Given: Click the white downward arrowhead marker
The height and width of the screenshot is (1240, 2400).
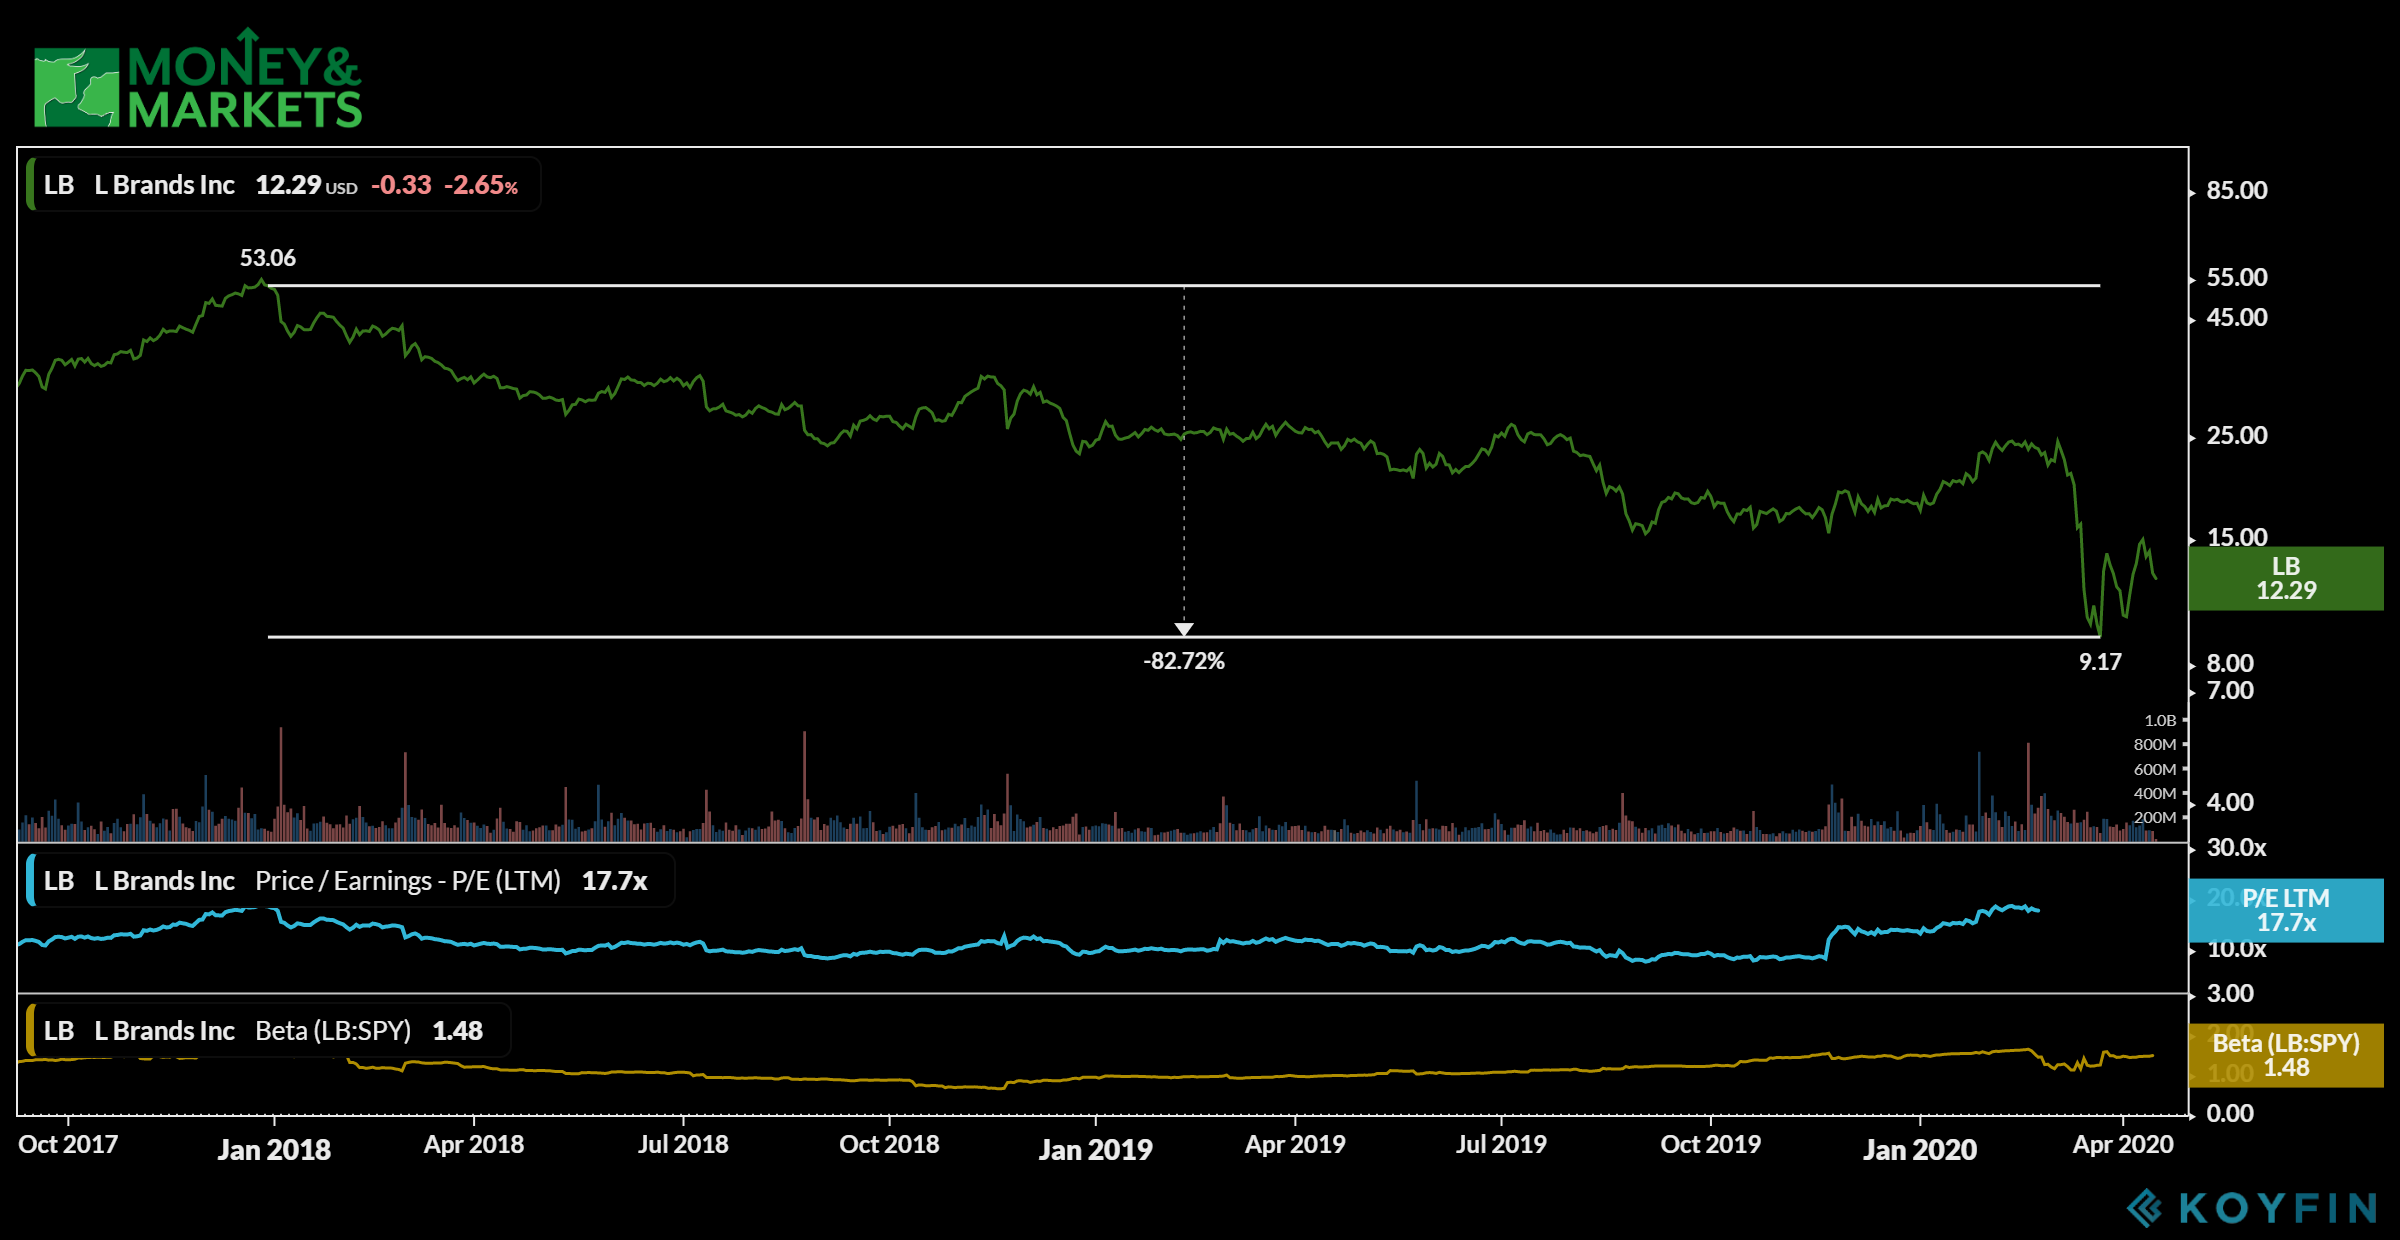Looking at the screenshot, I should tap(1184, 629).
